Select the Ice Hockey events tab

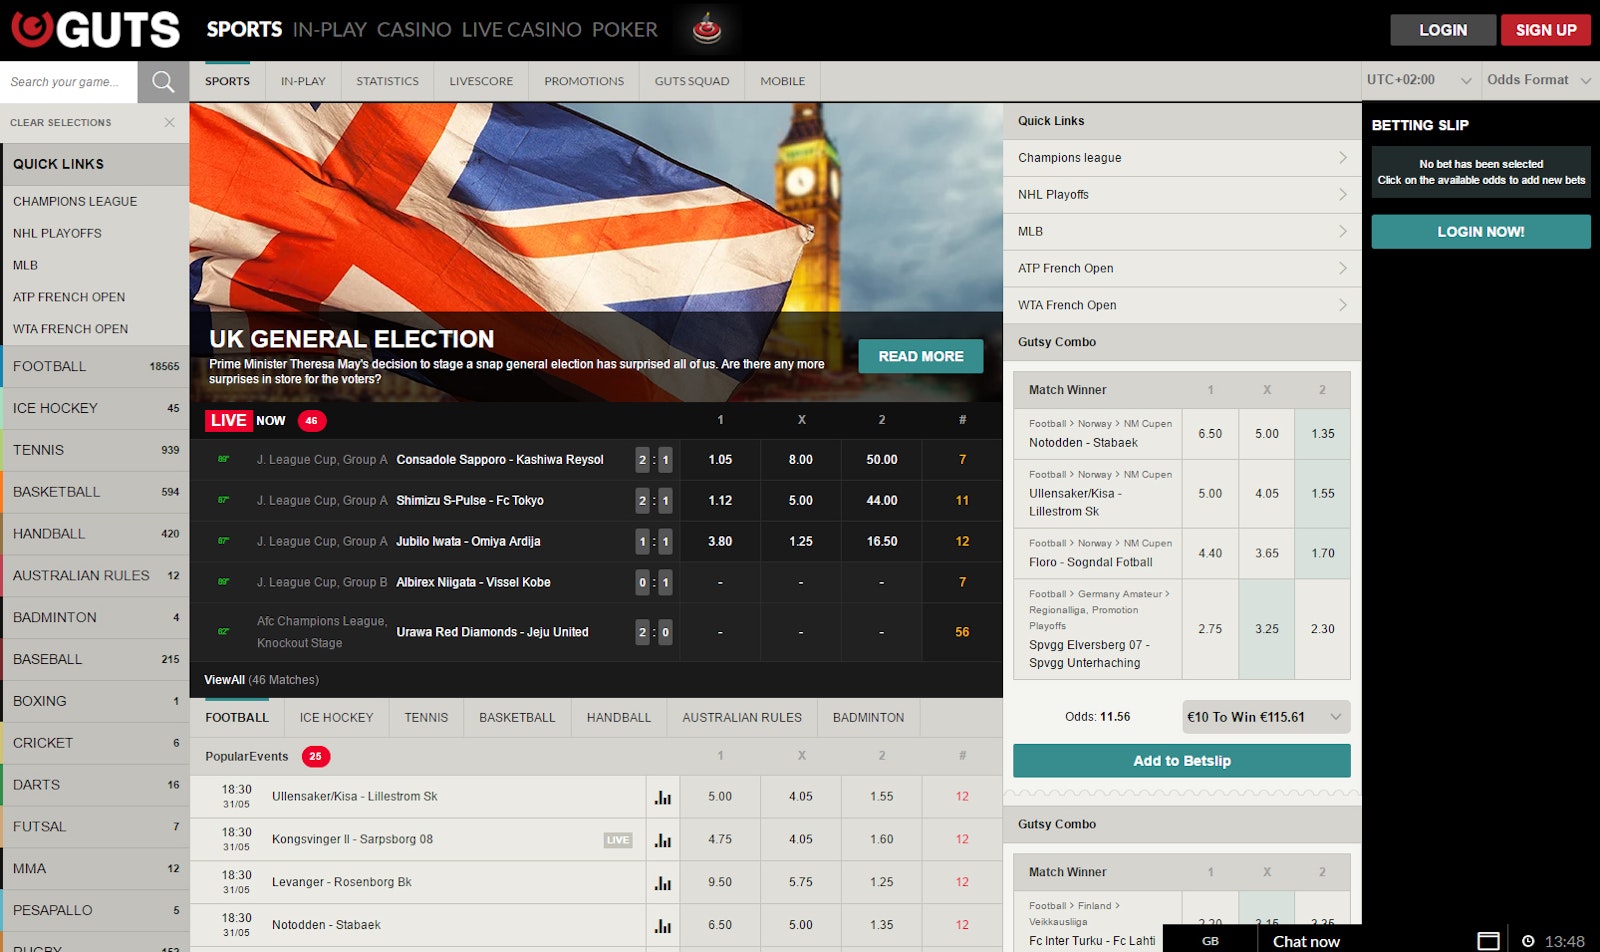pos(336,718)
